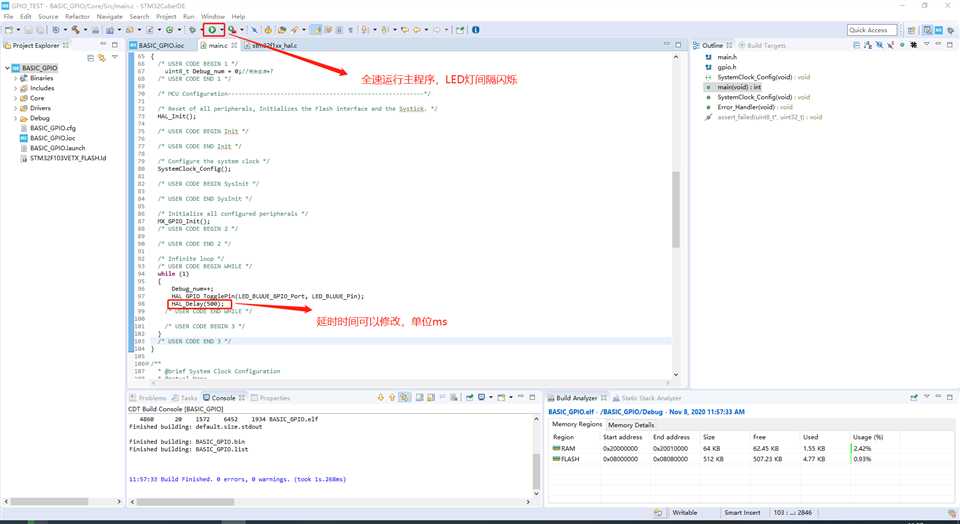Select main(void) : int in Outline

739,87
